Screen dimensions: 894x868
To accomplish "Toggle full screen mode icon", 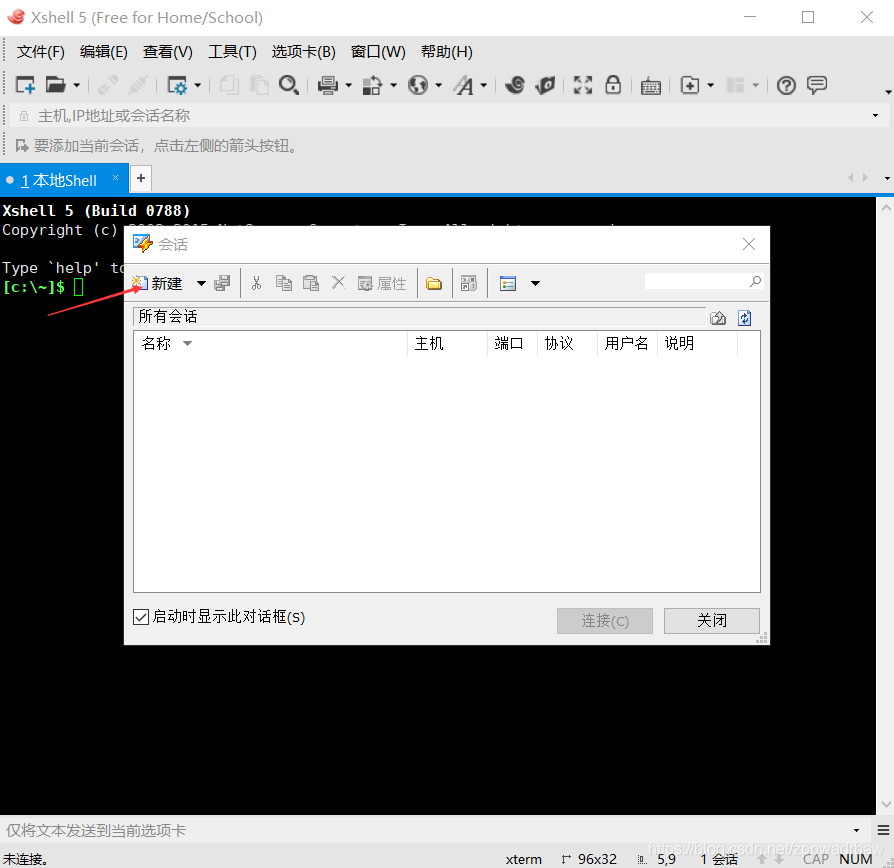I will 583,85.
